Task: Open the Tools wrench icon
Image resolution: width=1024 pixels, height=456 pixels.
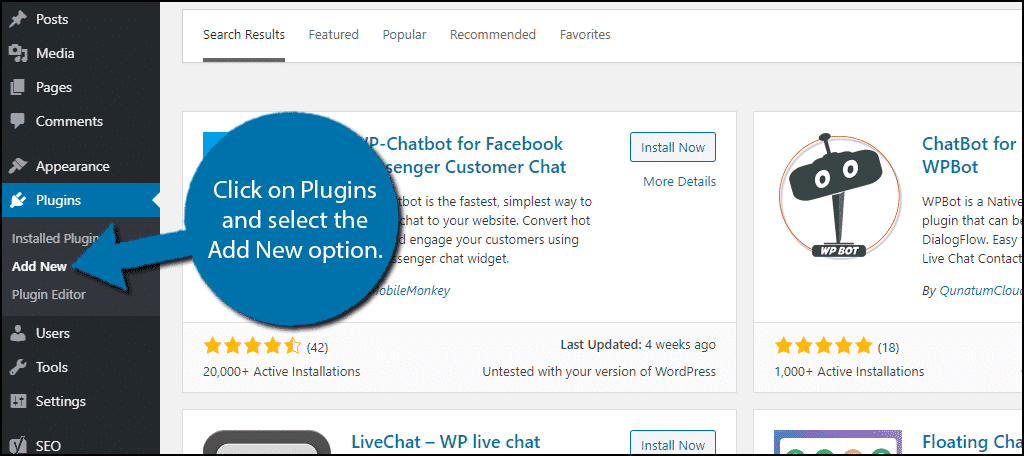Action: pyautogui.click(x=18, y=367)
